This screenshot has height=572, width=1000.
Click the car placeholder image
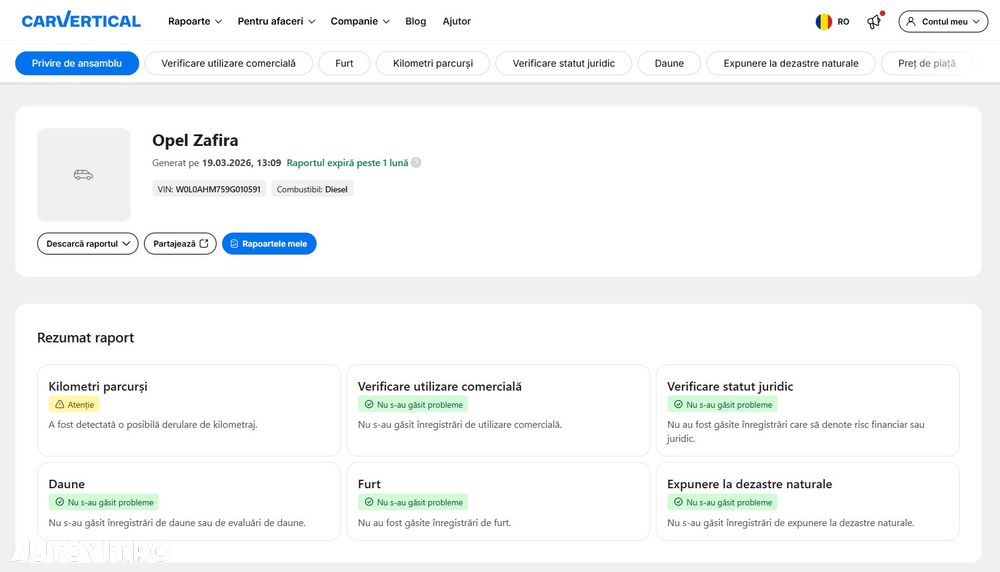(84, 175)
